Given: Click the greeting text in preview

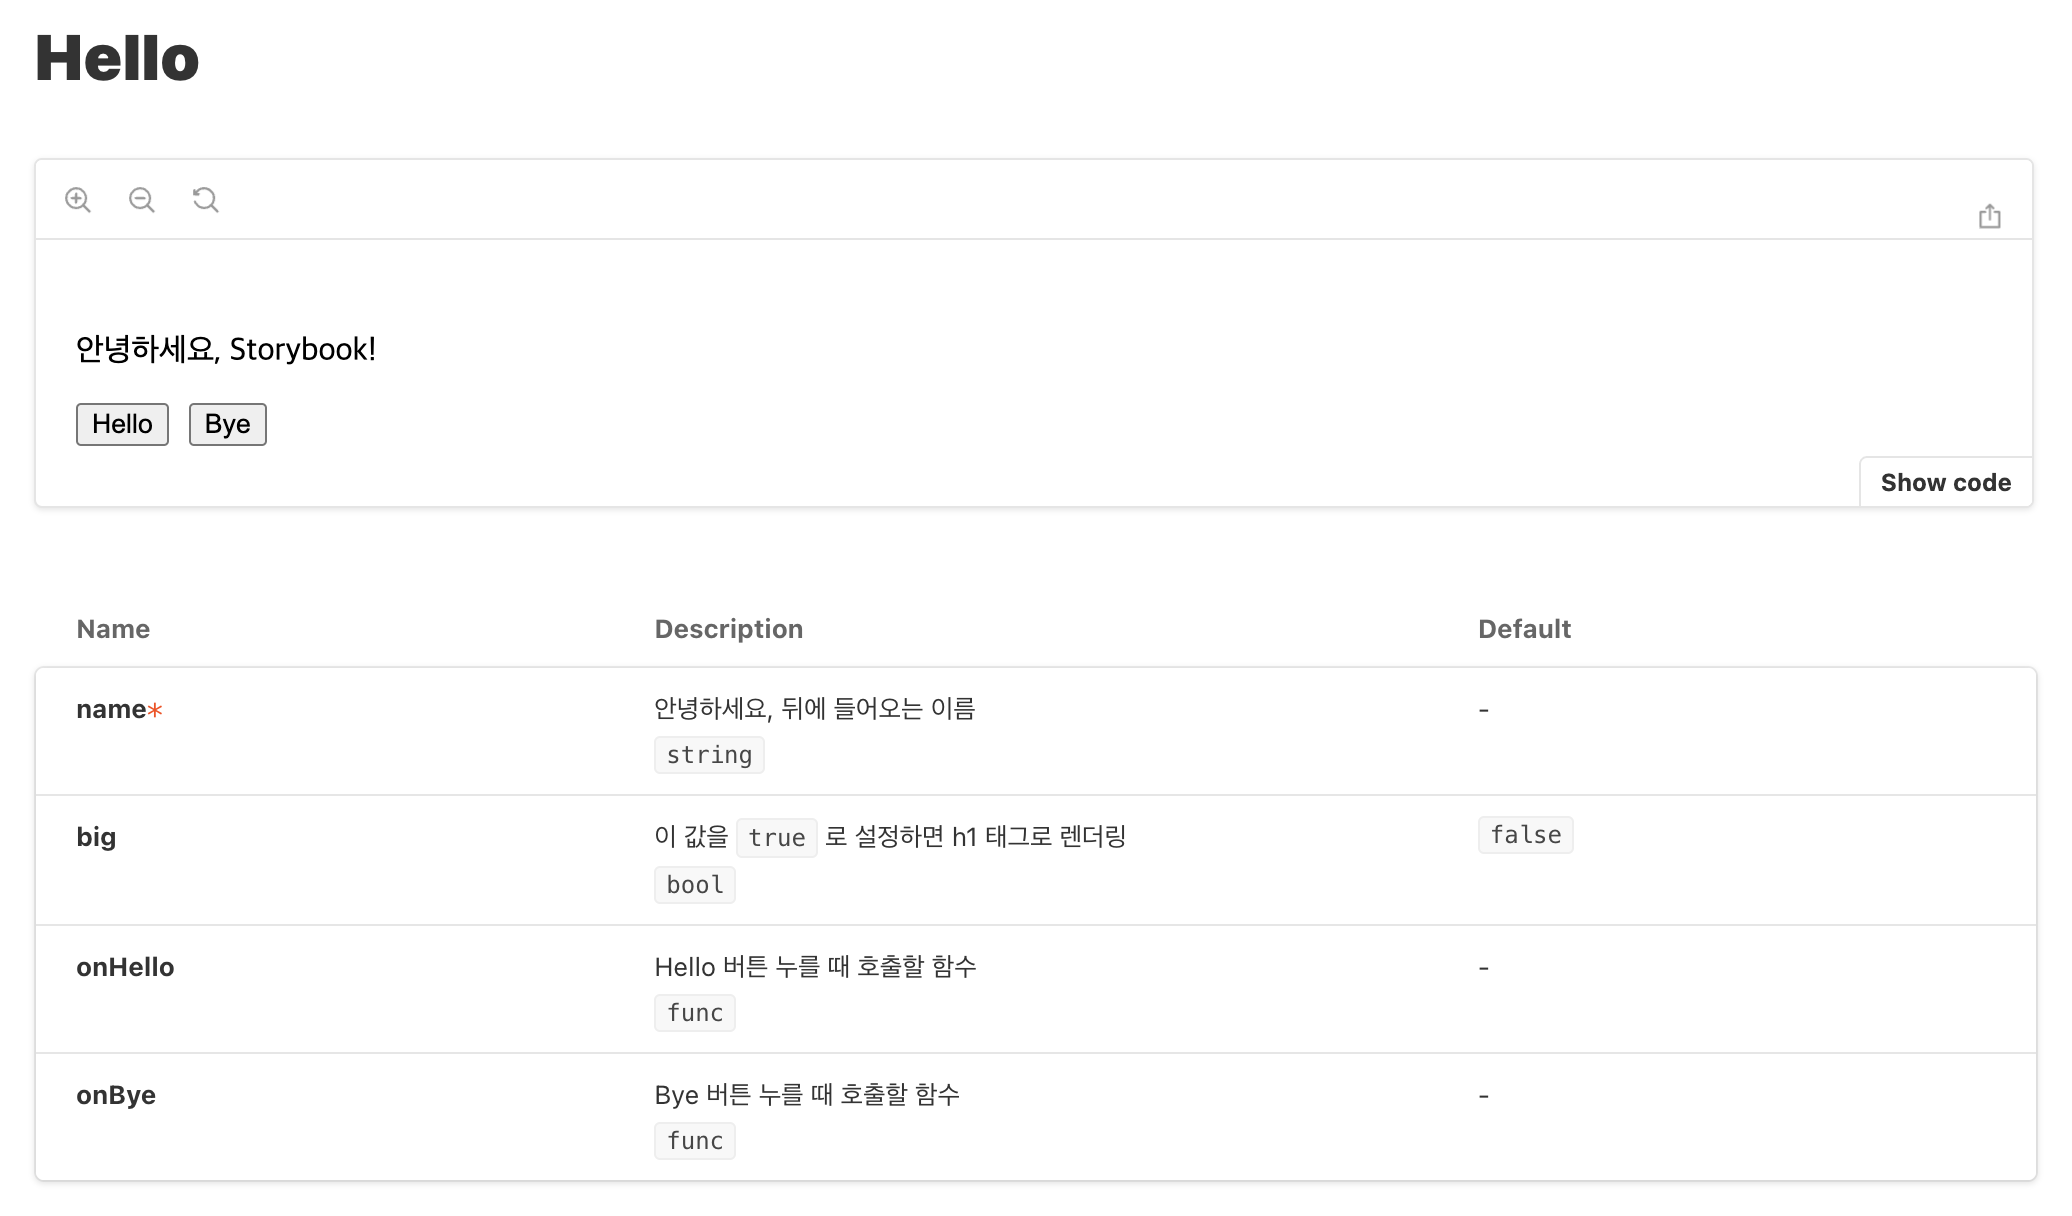Looking at the screenshot, I should (226, 349).
